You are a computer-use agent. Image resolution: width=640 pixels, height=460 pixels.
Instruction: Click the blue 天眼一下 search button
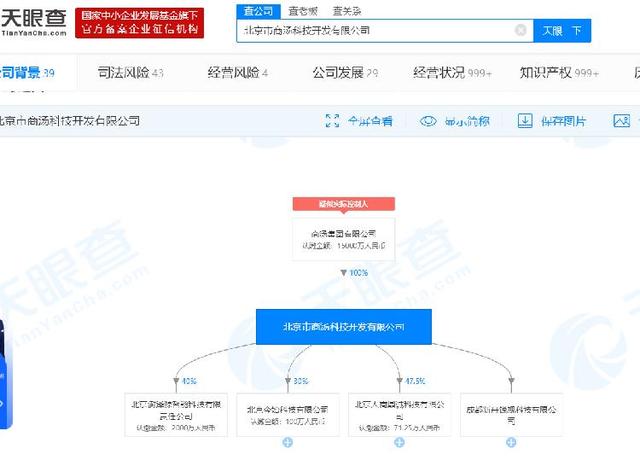tap(562, 31)
